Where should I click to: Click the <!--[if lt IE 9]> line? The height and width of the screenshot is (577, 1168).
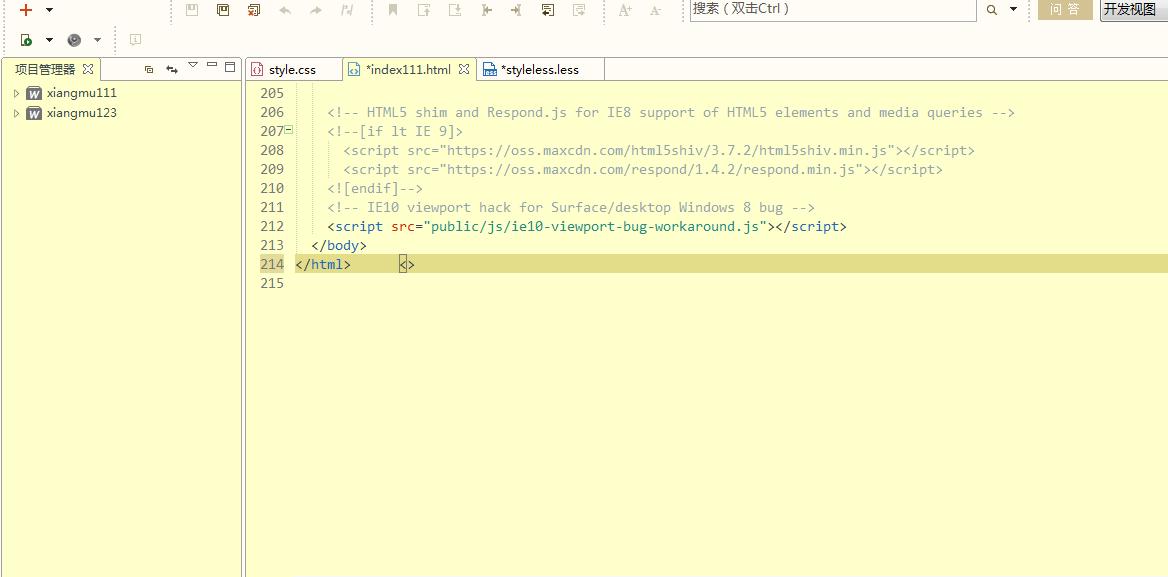[395, 132]
